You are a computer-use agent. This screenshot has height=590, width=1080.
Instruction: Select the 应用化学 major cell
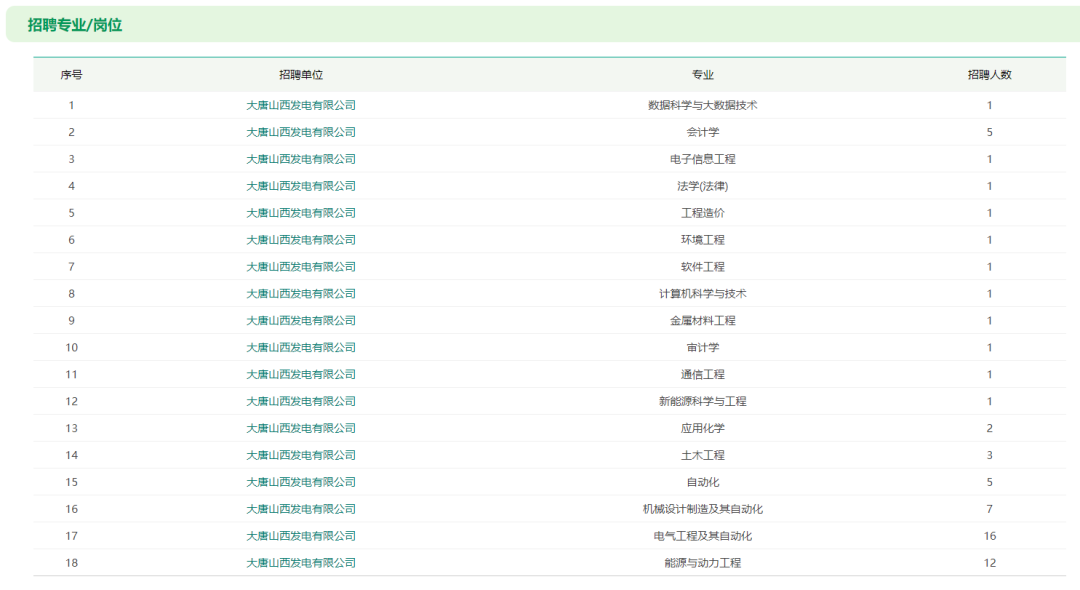tap(703, 428)
